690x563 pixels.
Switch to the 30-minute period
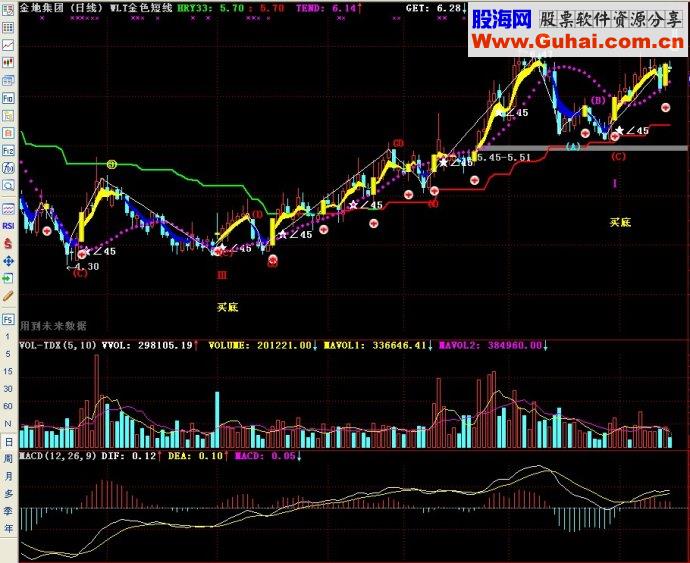click(x=7, y=389)
